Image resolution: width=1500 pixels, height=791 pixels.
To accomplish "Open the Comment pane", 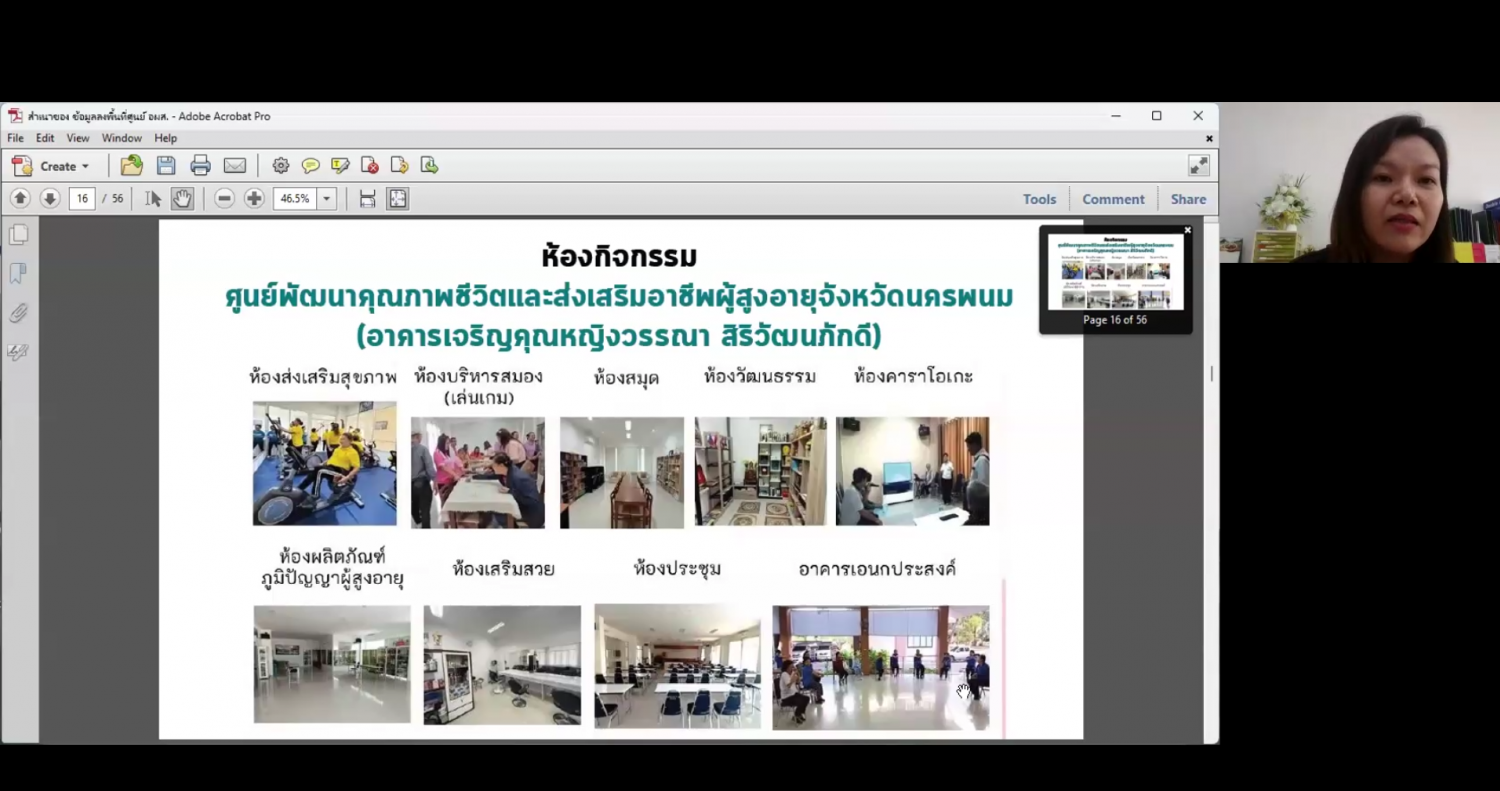I will pos(1113,199).
